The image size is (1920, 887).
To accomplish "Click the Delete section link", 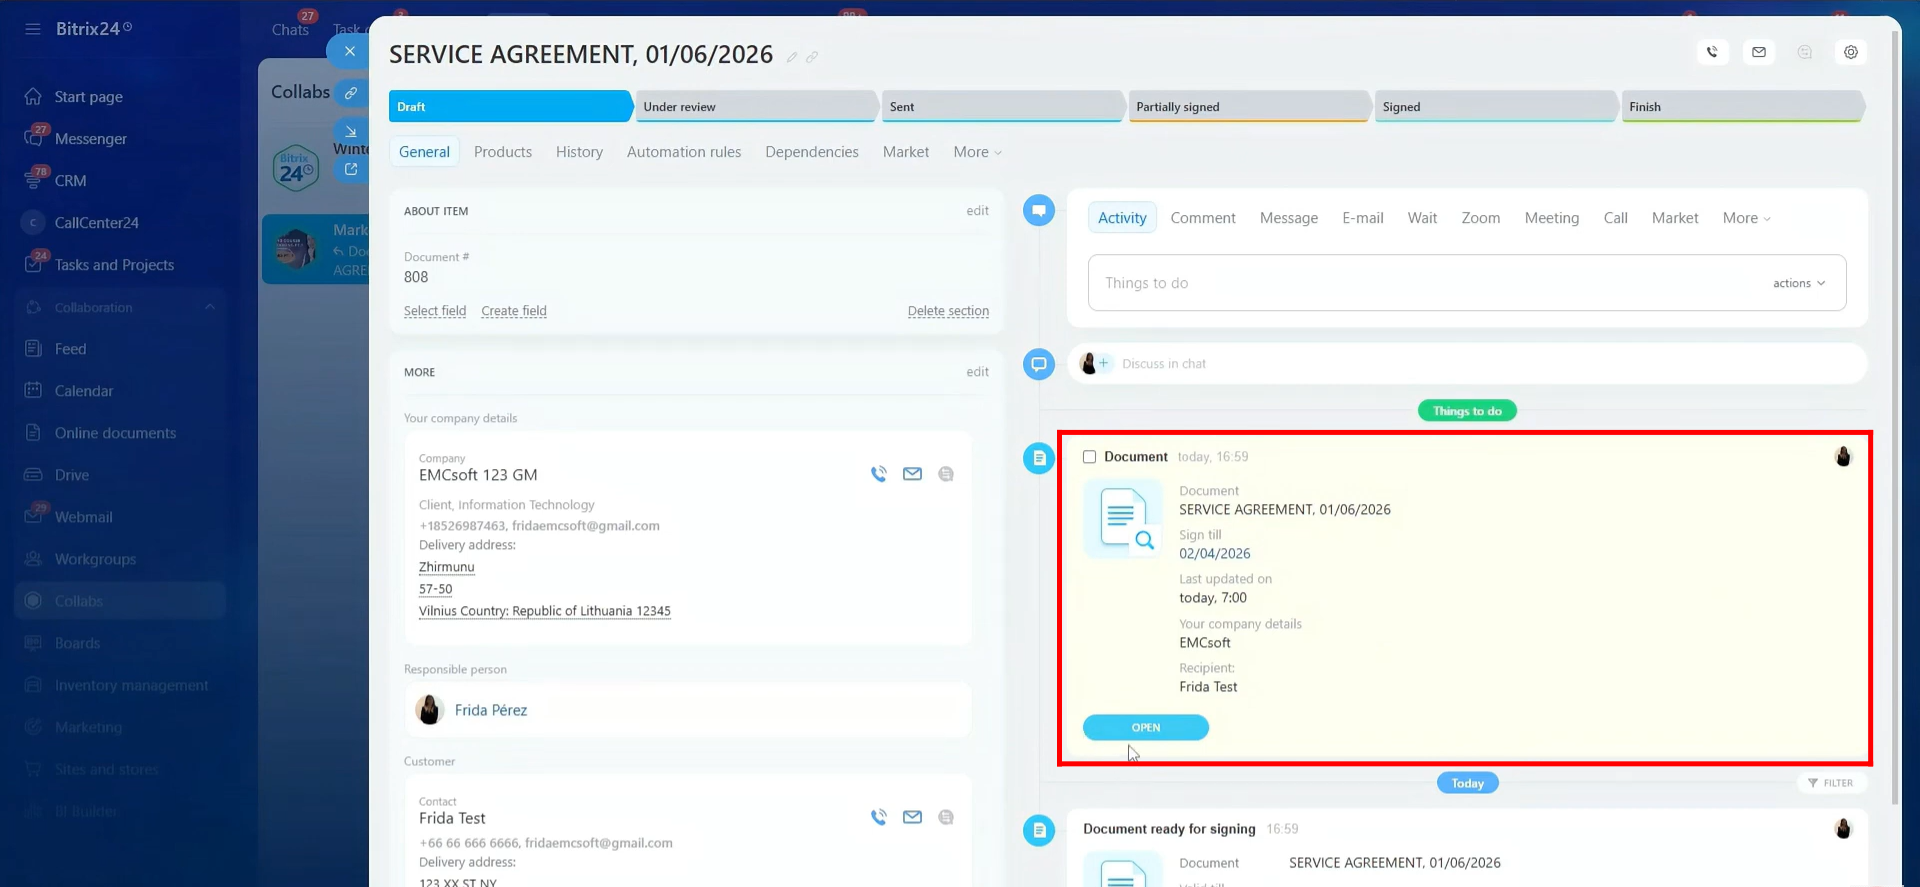I will tap(947, 311).
